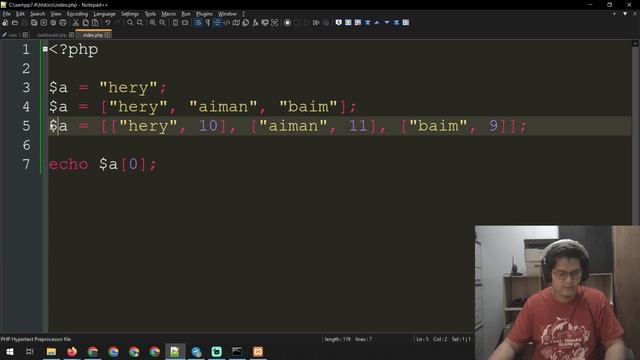This screenshot has width=640, height=360.
Task: Open the Windows Start menu
Action: (10, 351)
